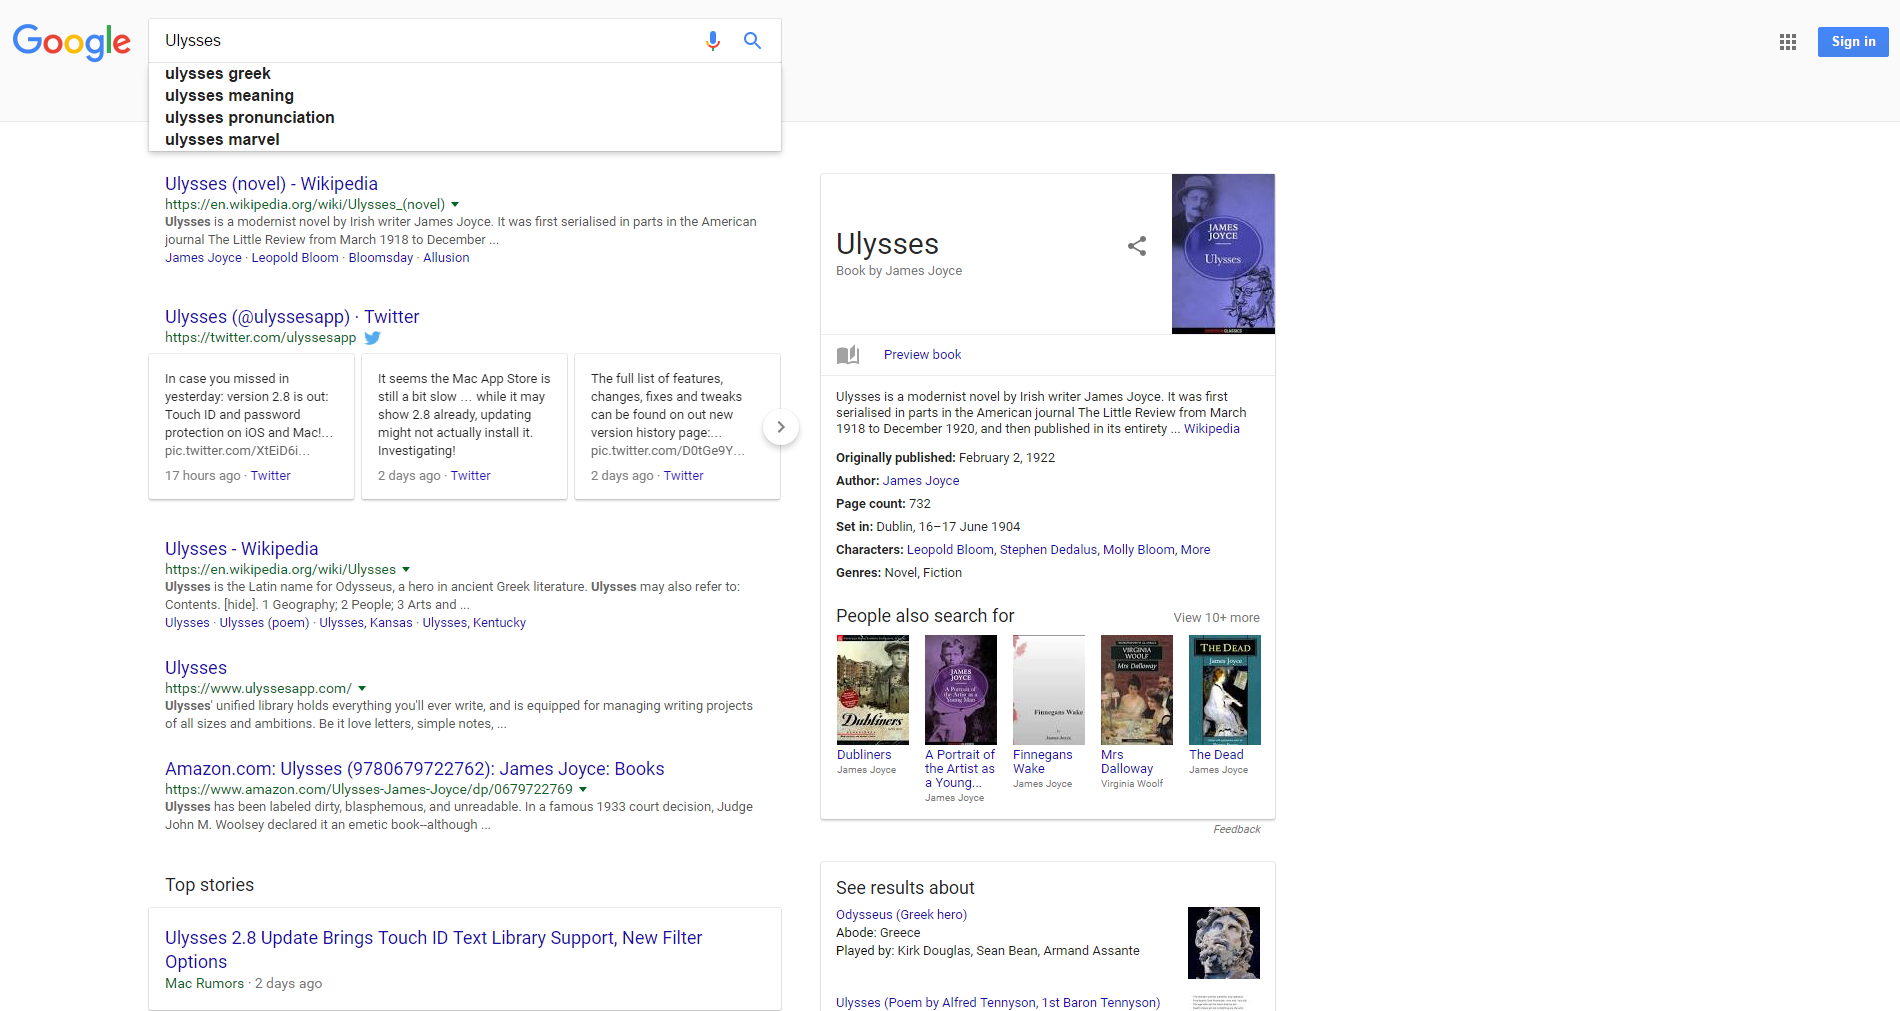Start voice search with the microphone icon
This screenshot has width=1900, height=1011.
713,41
